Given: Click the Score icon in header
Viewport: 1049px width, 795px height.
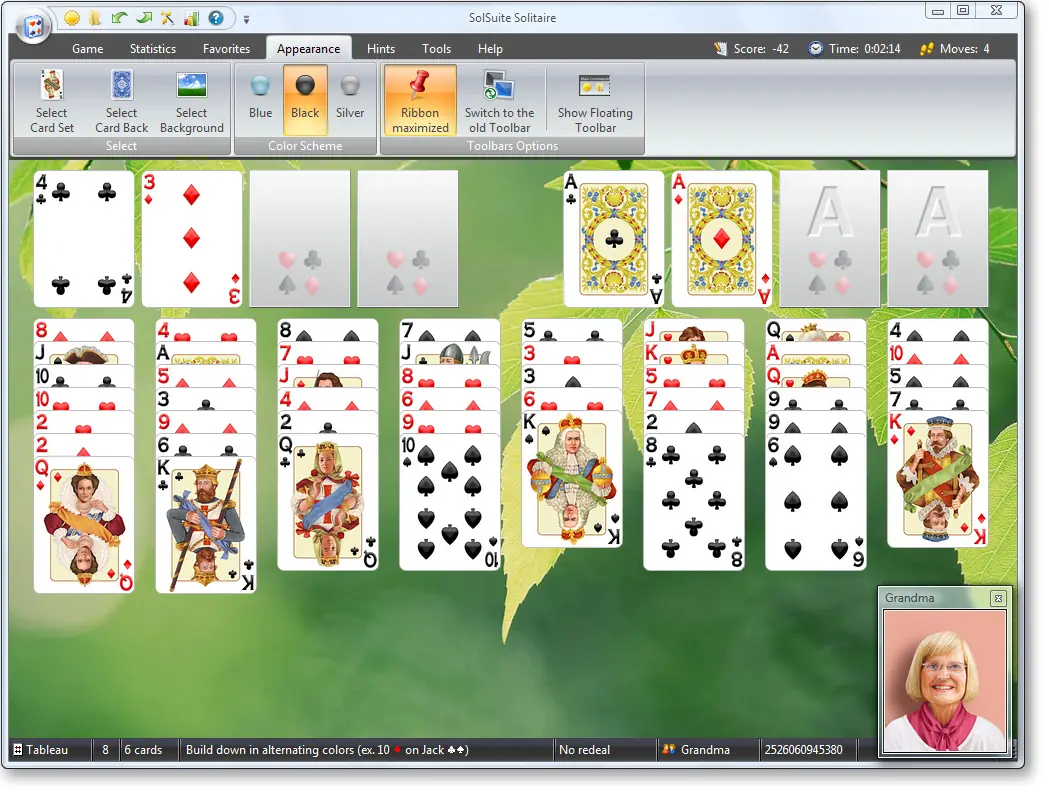Looking at the screenshot, I should click(720, 49).
